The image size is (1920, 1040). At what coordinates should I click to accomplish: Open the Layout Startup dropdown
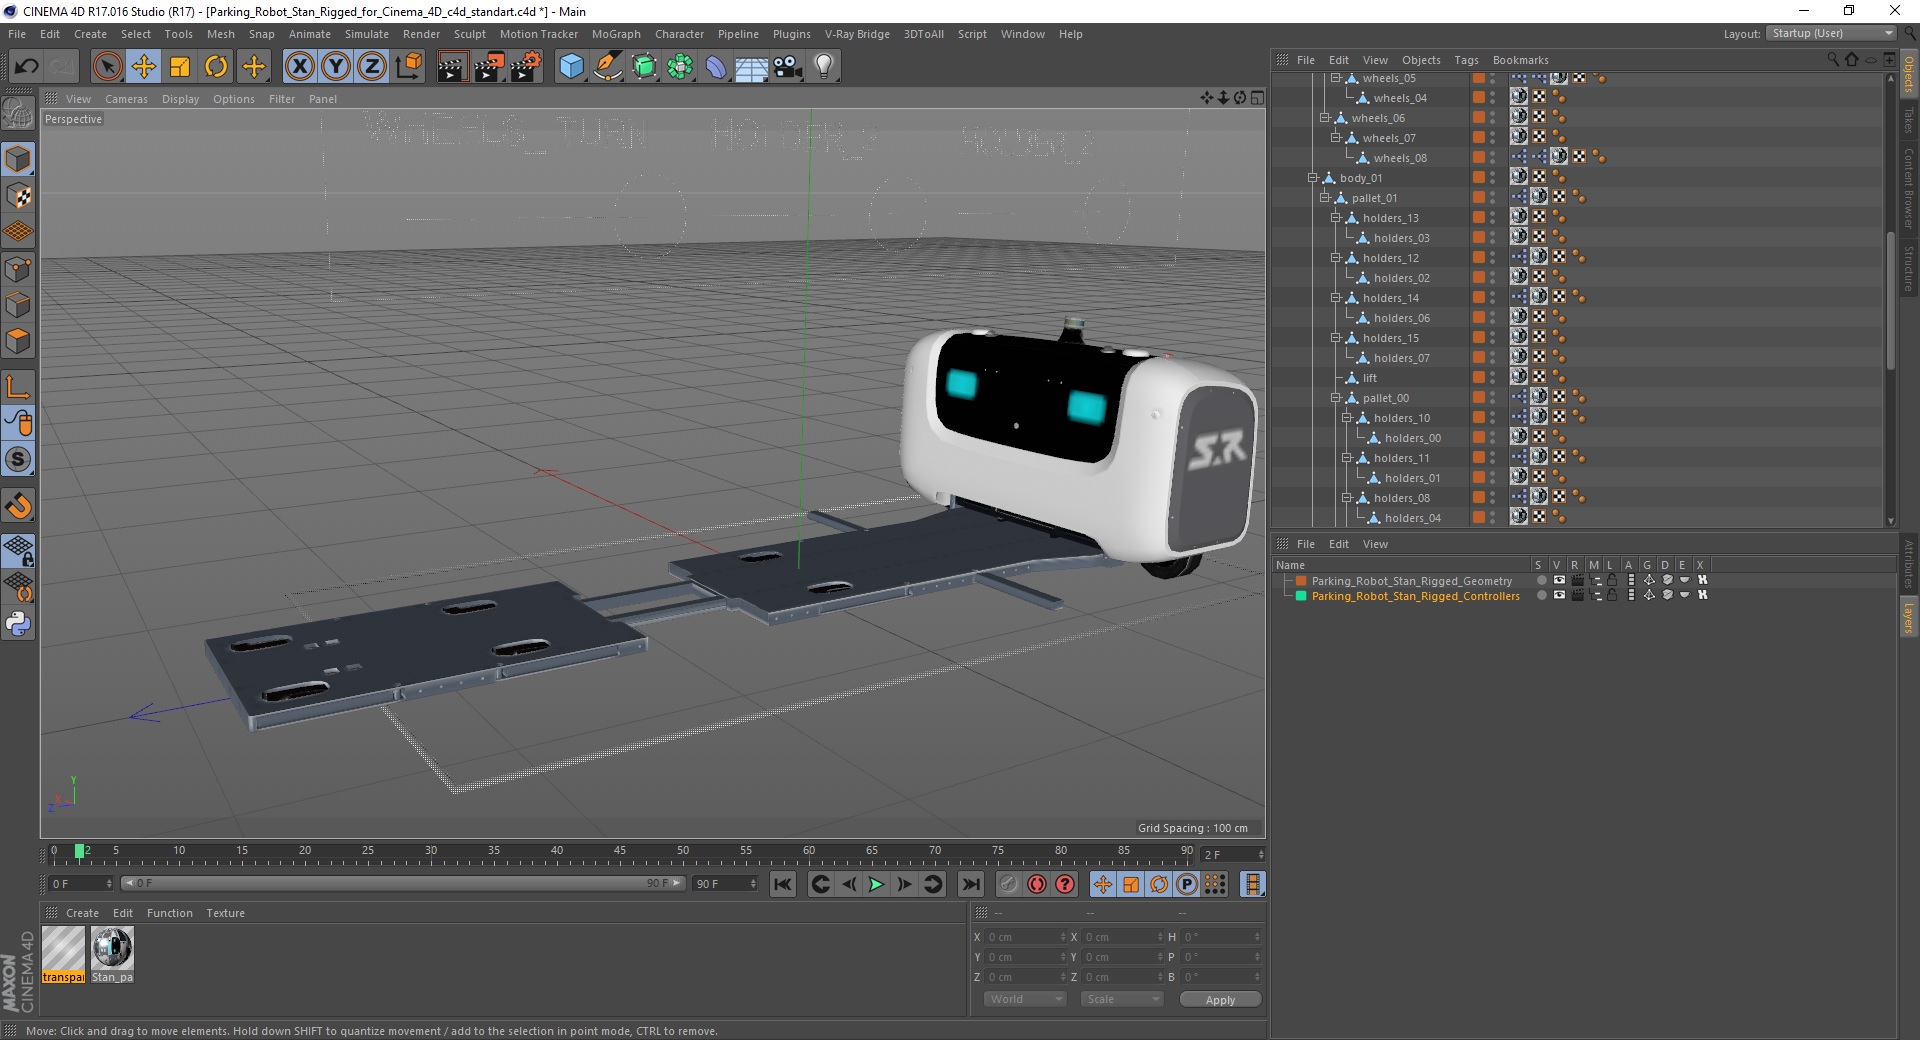coord(1832,33)
